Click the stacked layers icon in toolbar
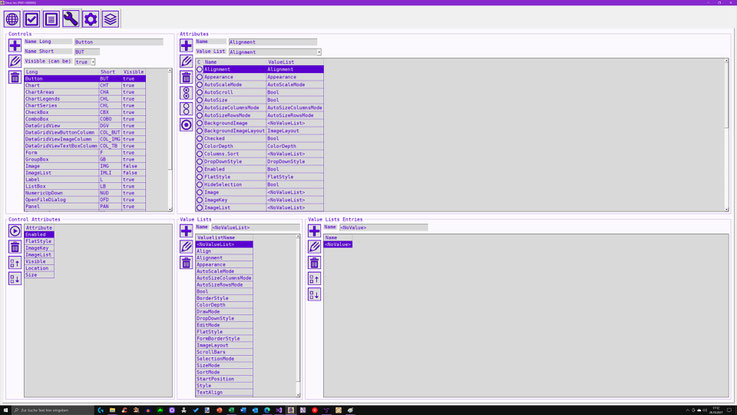 click(110, 19)
